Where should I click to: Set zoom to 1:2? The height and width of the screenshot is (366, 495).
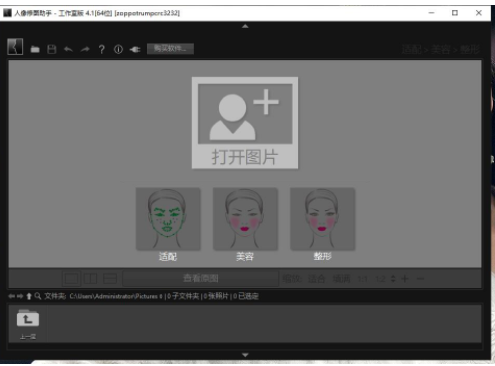click(x=380, y=279)
